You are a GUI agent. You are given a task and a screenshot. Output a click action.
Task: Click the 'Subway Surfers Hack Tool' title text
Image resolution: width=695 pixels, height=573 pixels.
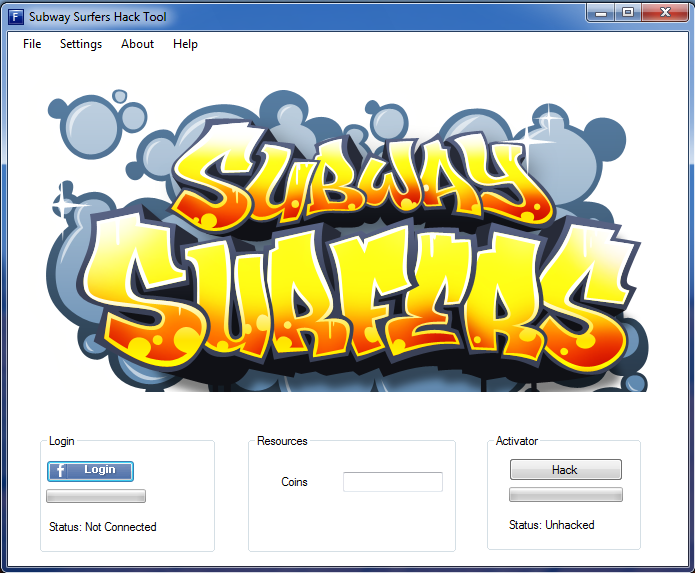98,17
